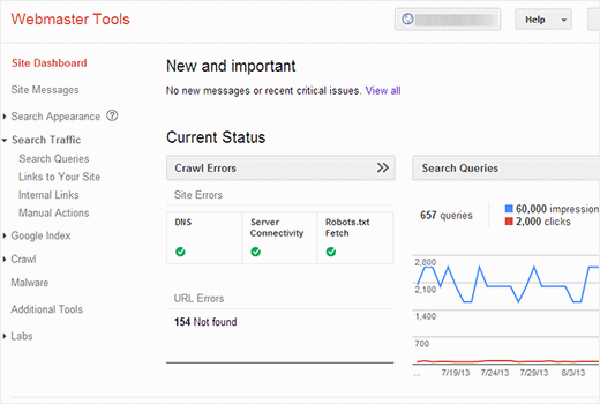Click the View all messages link
The width and height of the screenshot is (600, 404).
pos(383,90)
